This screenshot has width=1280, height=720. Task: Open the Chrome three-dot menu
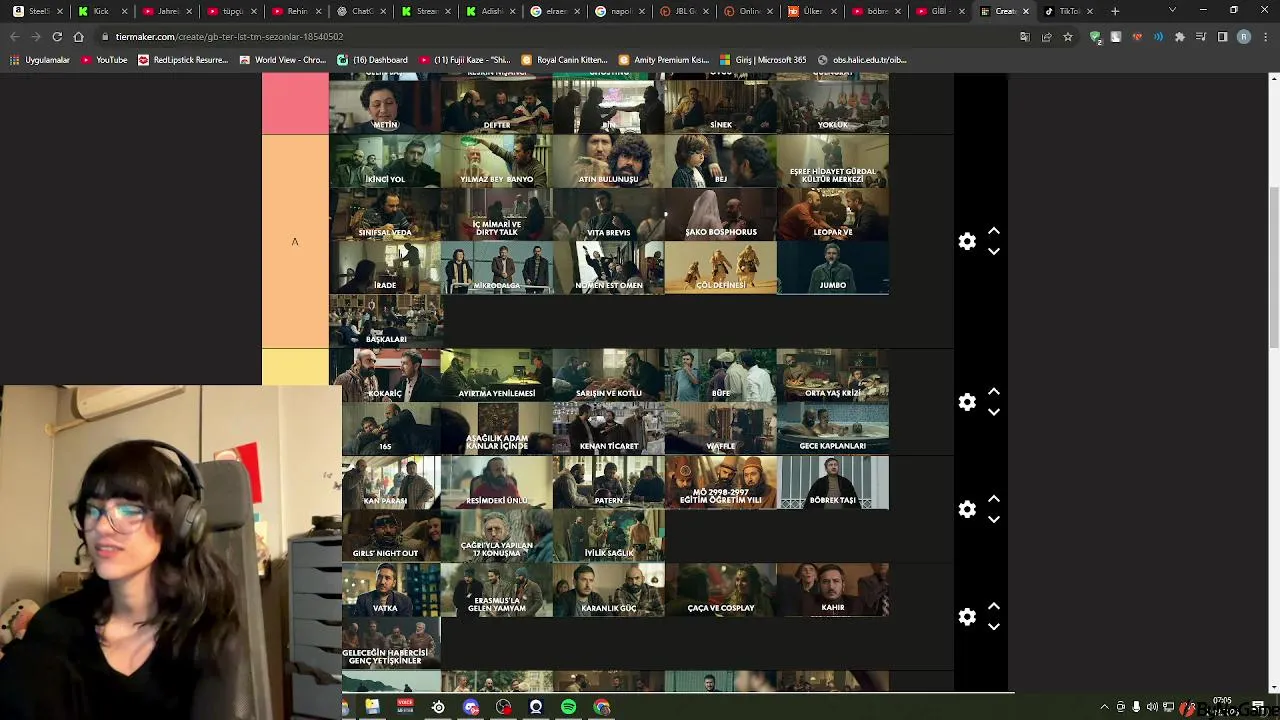coord(1265,37)
